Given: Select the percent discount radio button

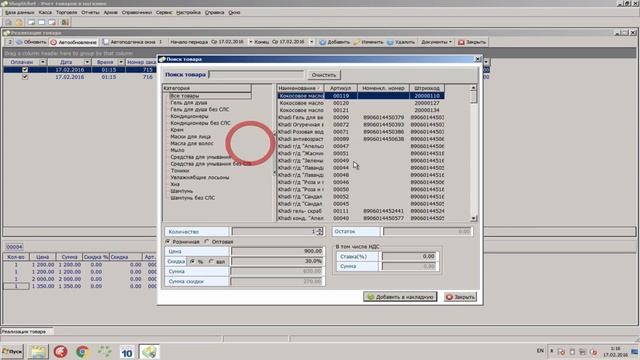Looking at the screenshot, I should click(192, 262).
